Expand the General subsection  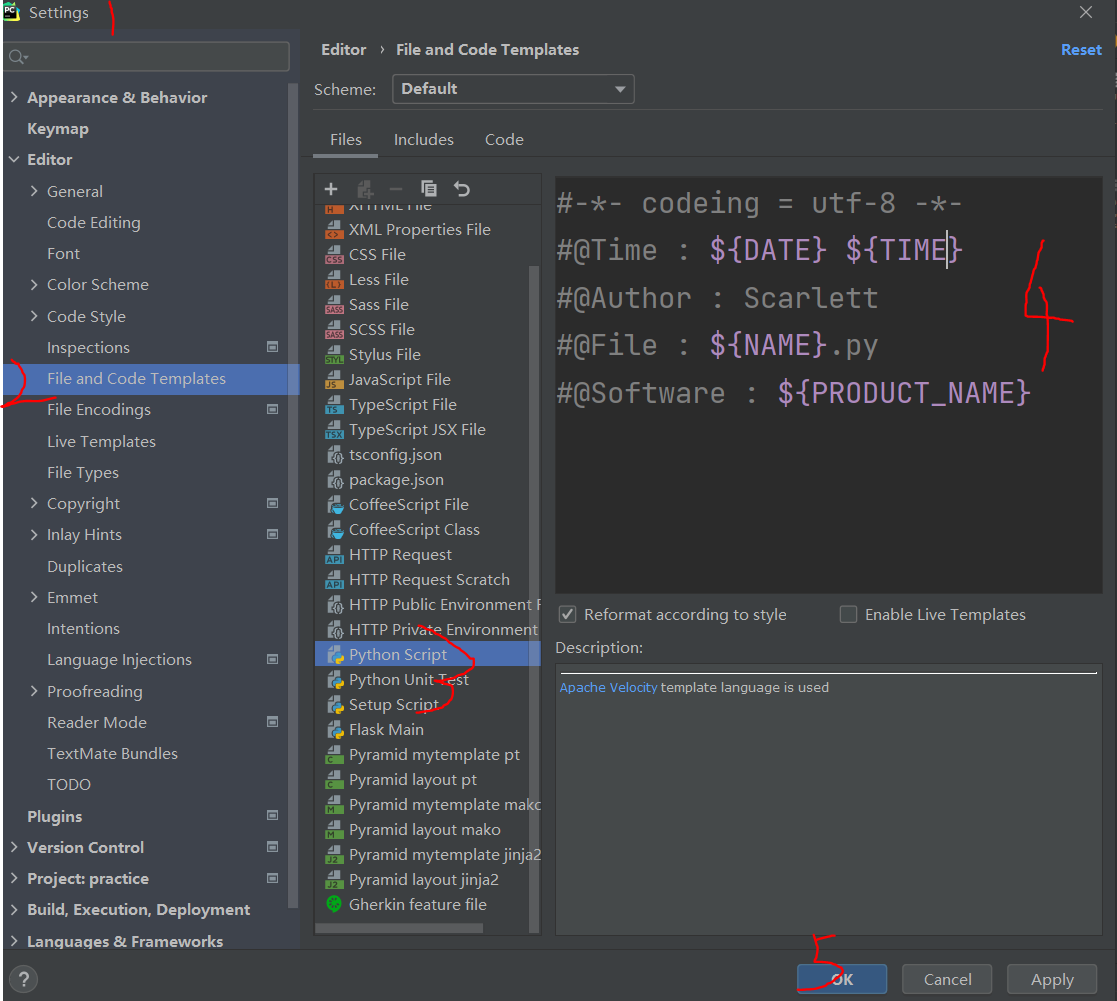(33, 191)
